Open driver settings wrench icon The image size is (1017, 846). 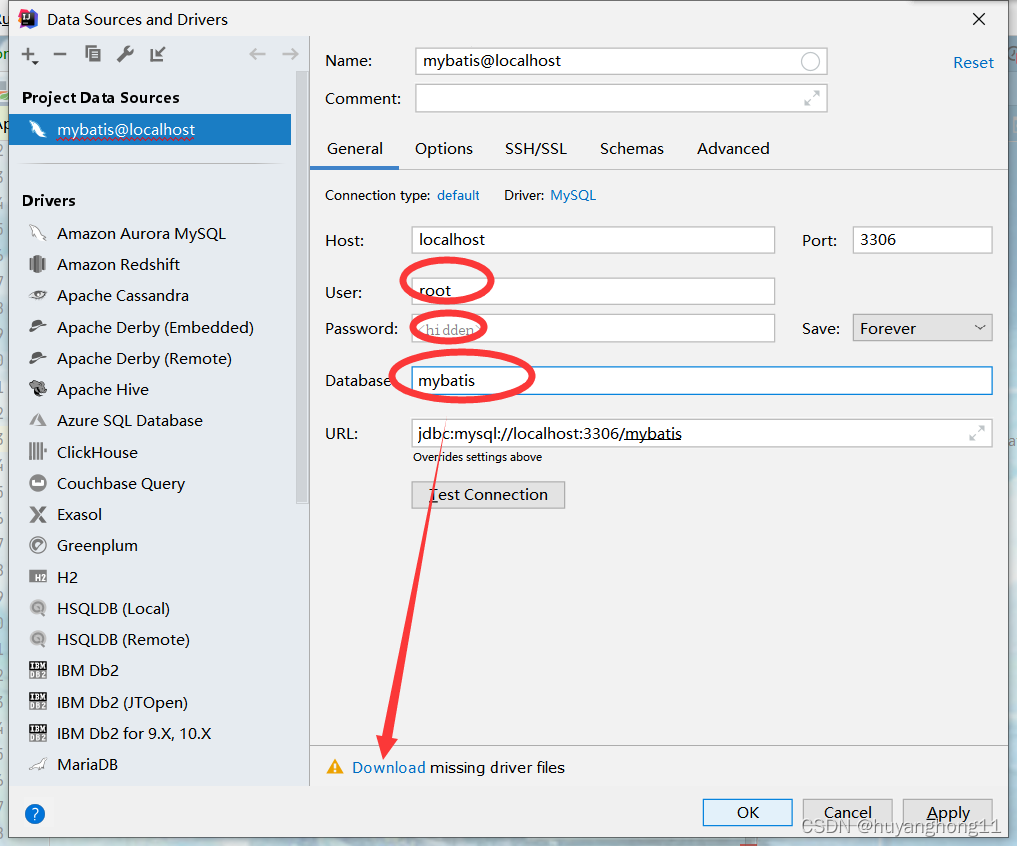click(x=125, y=54)
